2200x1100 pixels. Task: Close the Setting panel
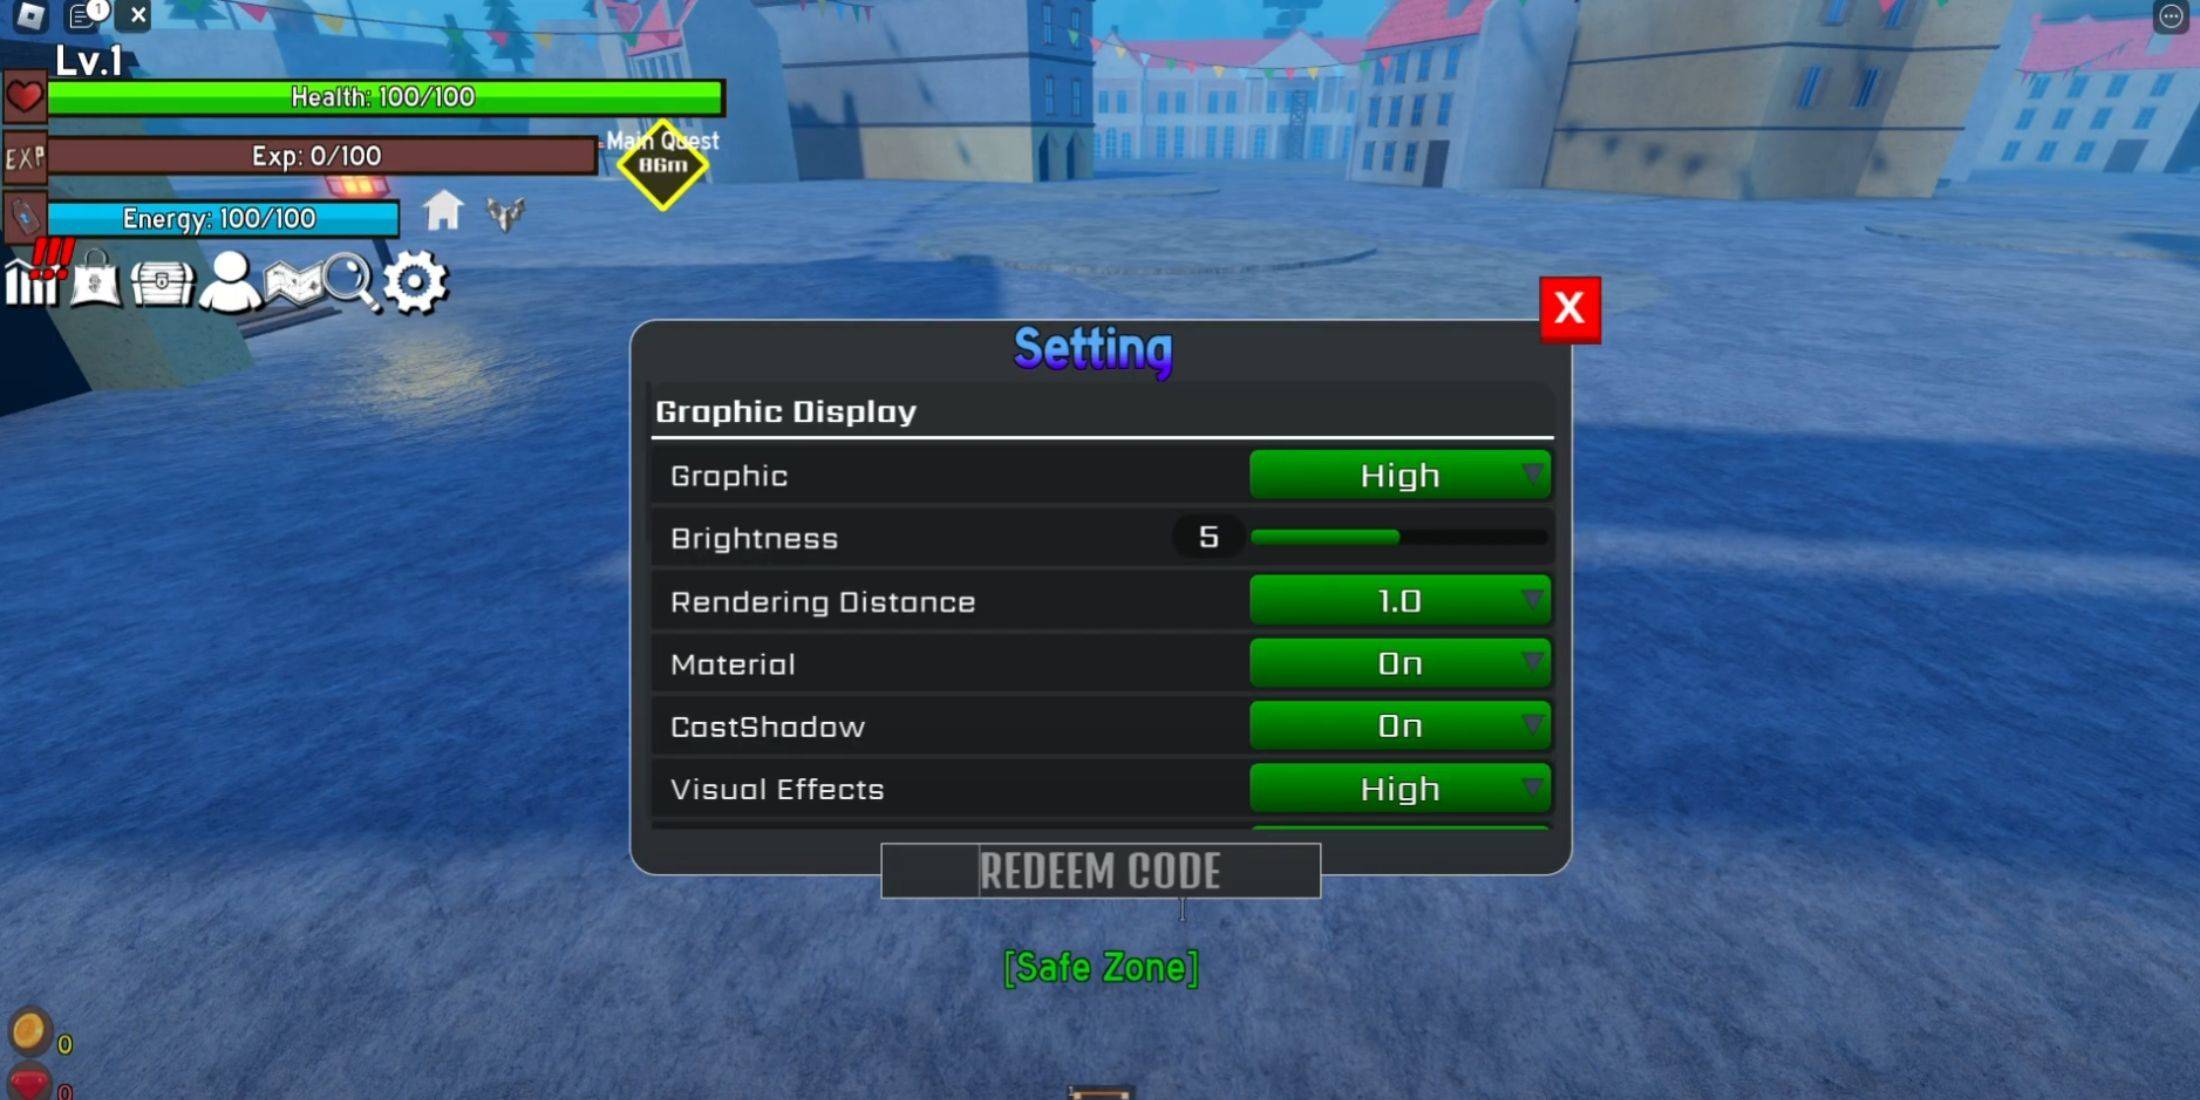click(1569, 307)
